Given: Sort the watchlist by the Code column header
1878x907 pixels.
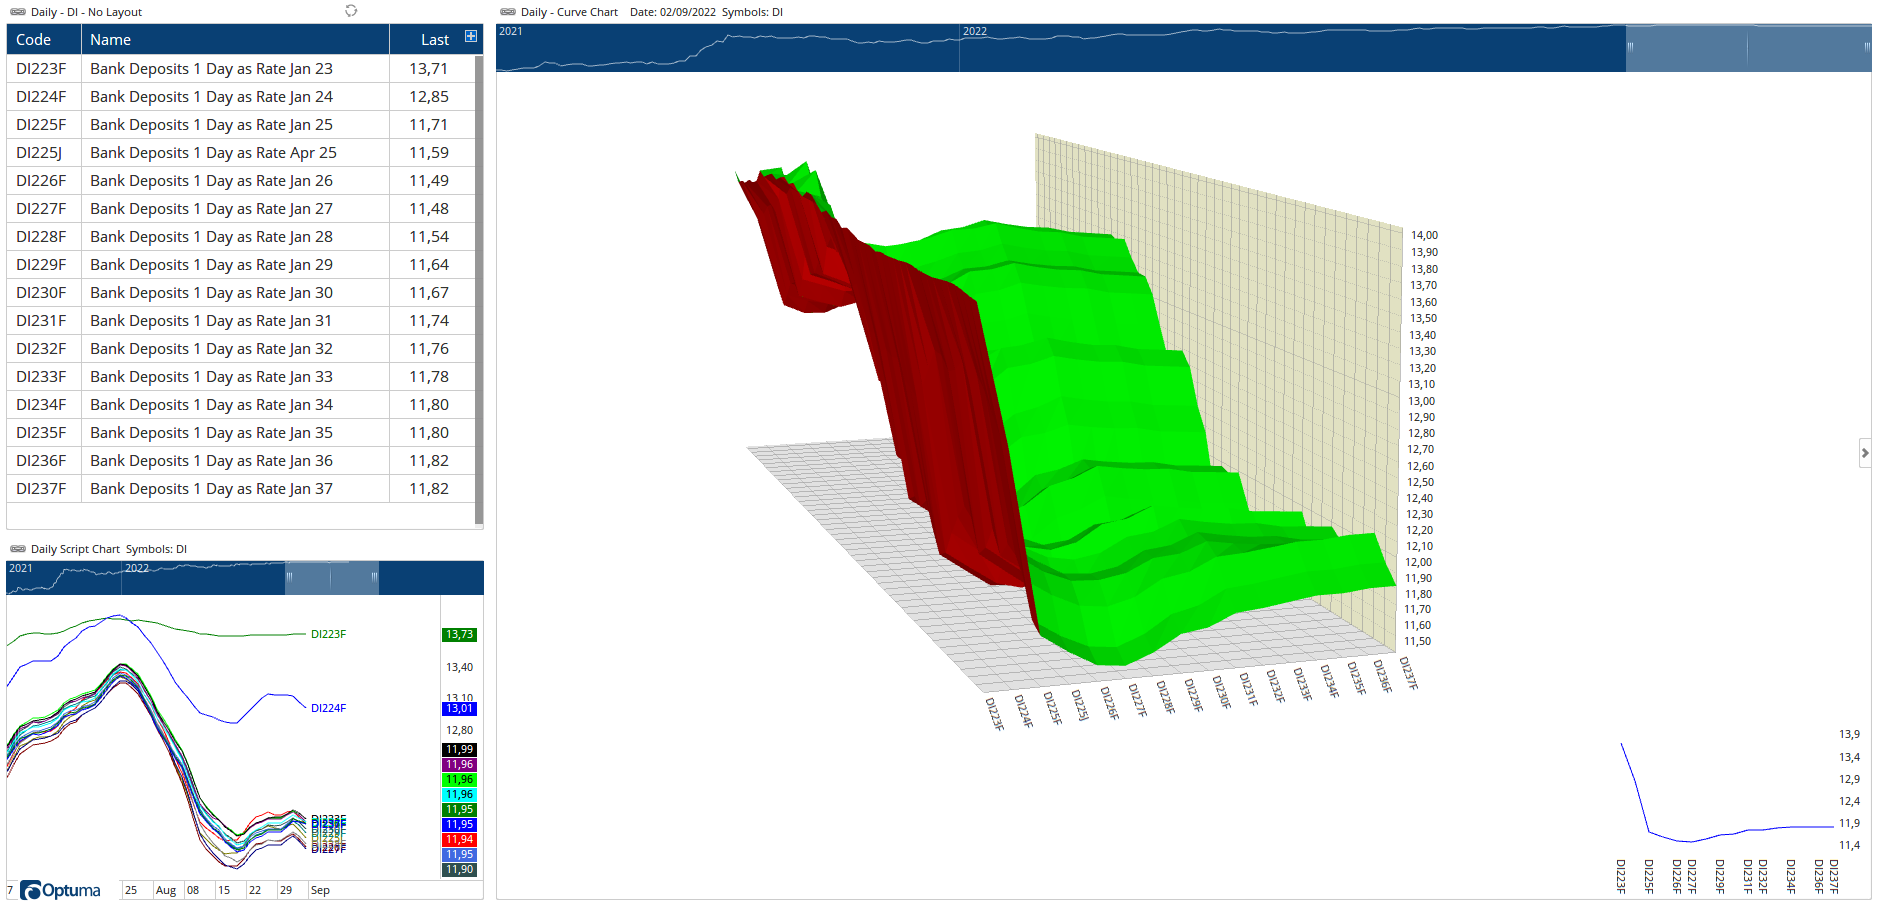Looking at the screenshot, I should click(x=34, y=40).
